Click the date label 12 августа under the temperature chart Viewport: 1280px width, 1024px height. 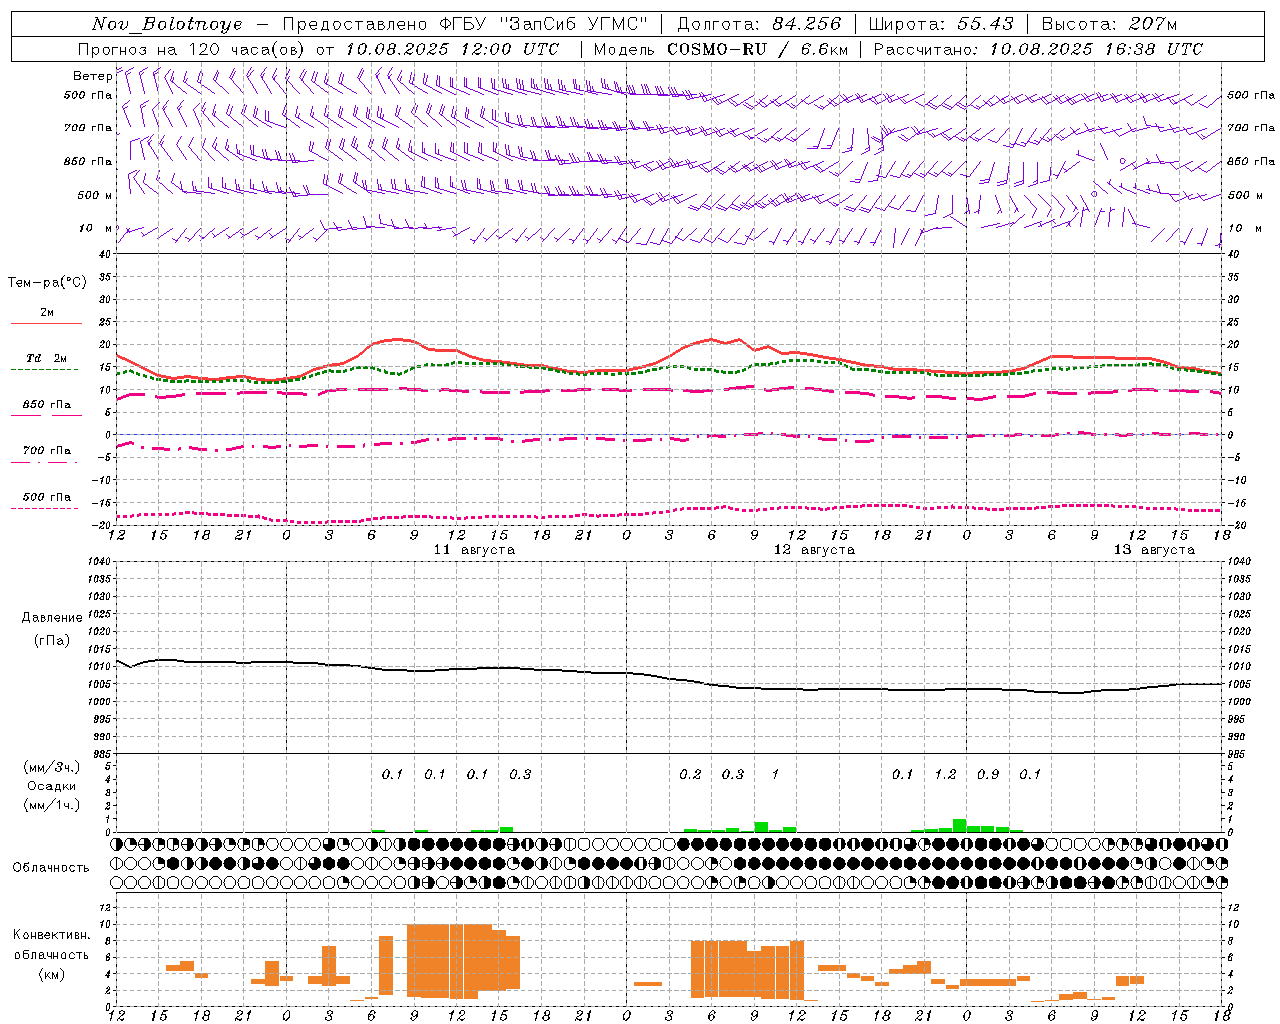pos(814,550)
